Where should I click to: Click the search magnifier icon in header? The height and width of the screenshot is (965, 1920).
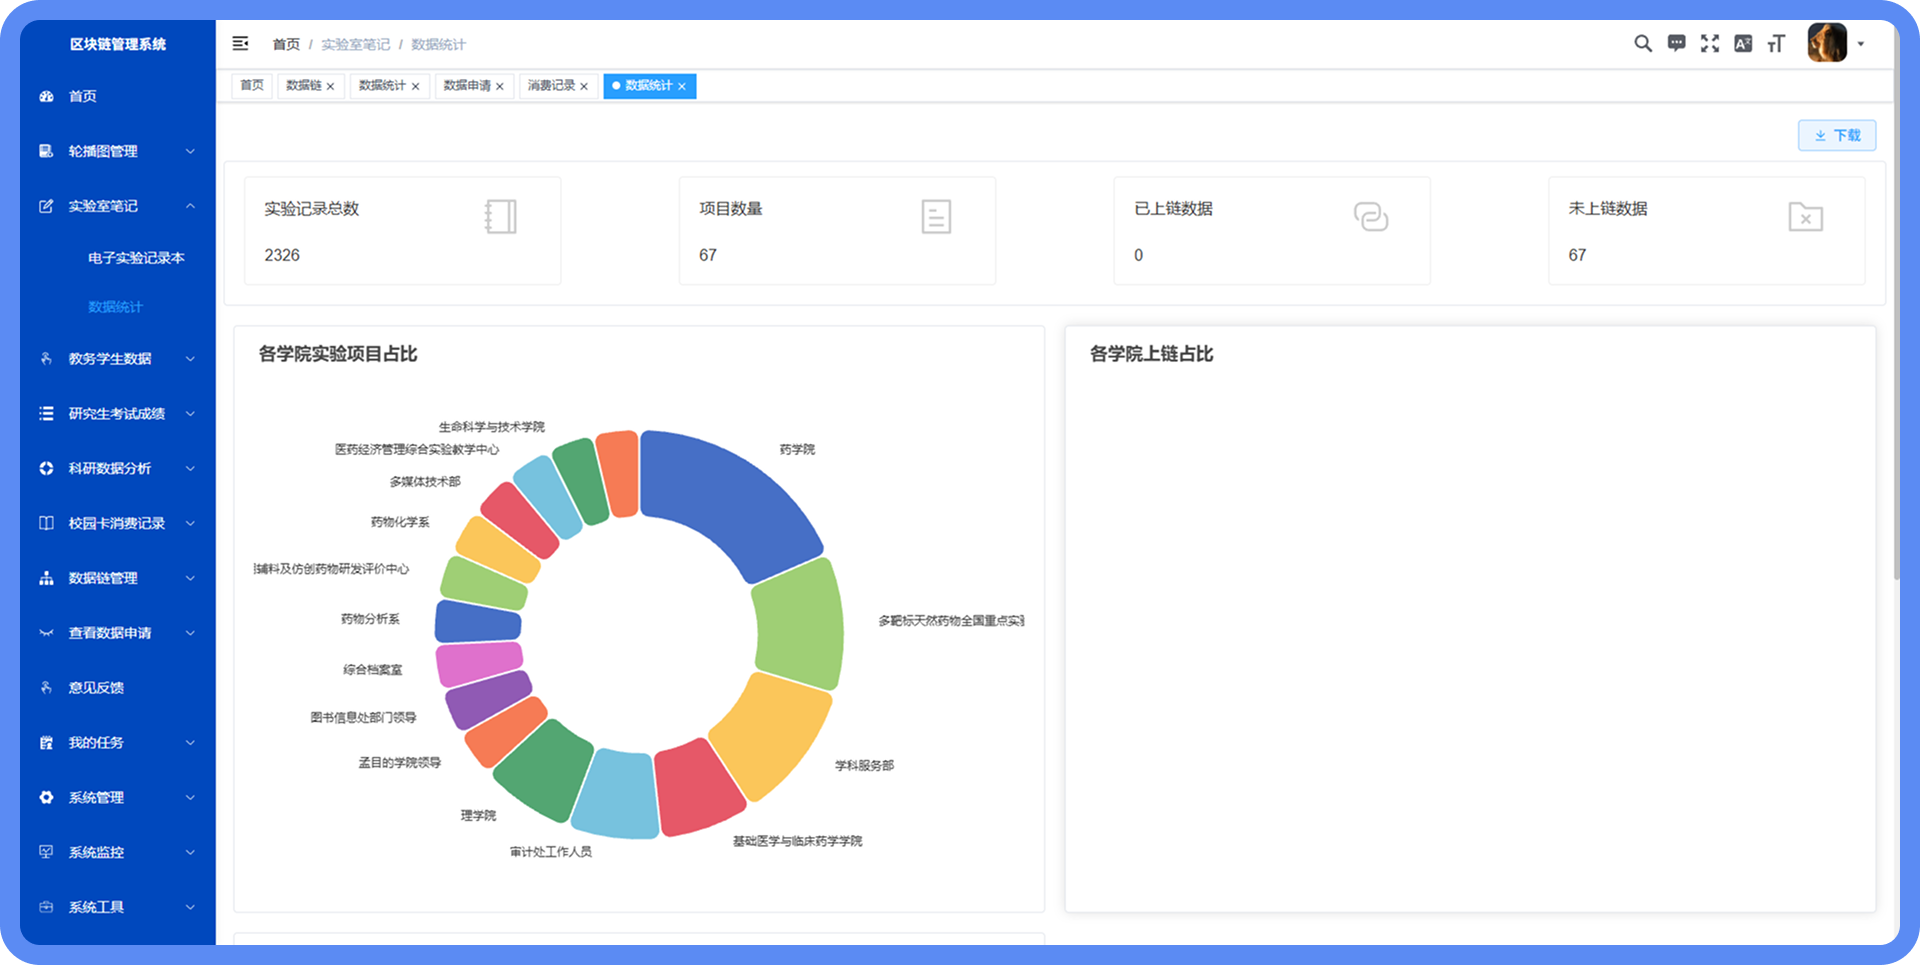[1642, 44]
